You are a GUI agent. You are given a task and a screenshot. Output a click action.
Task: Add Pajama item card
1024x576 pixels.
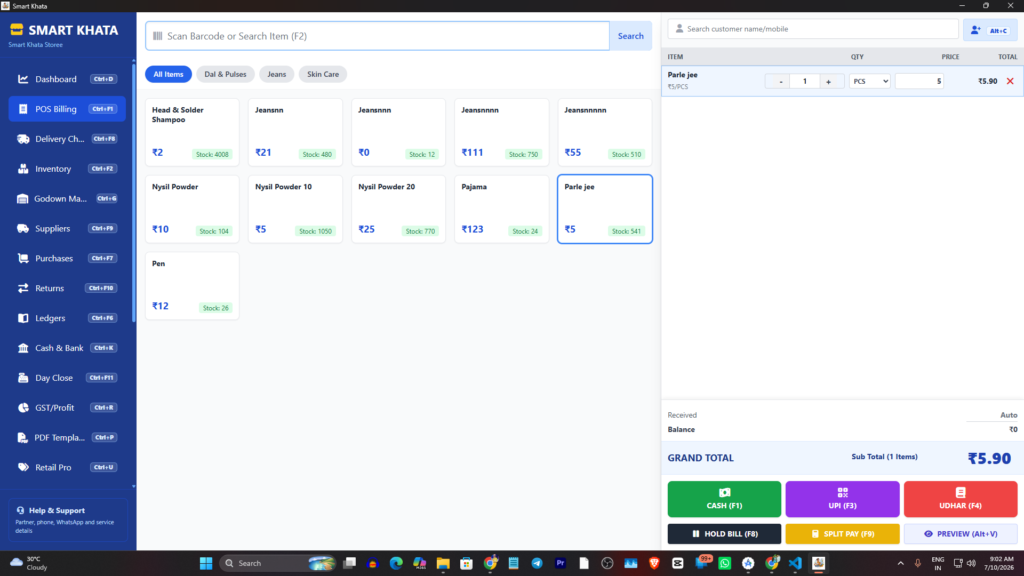pyautogui.click(x=502, y=209)
